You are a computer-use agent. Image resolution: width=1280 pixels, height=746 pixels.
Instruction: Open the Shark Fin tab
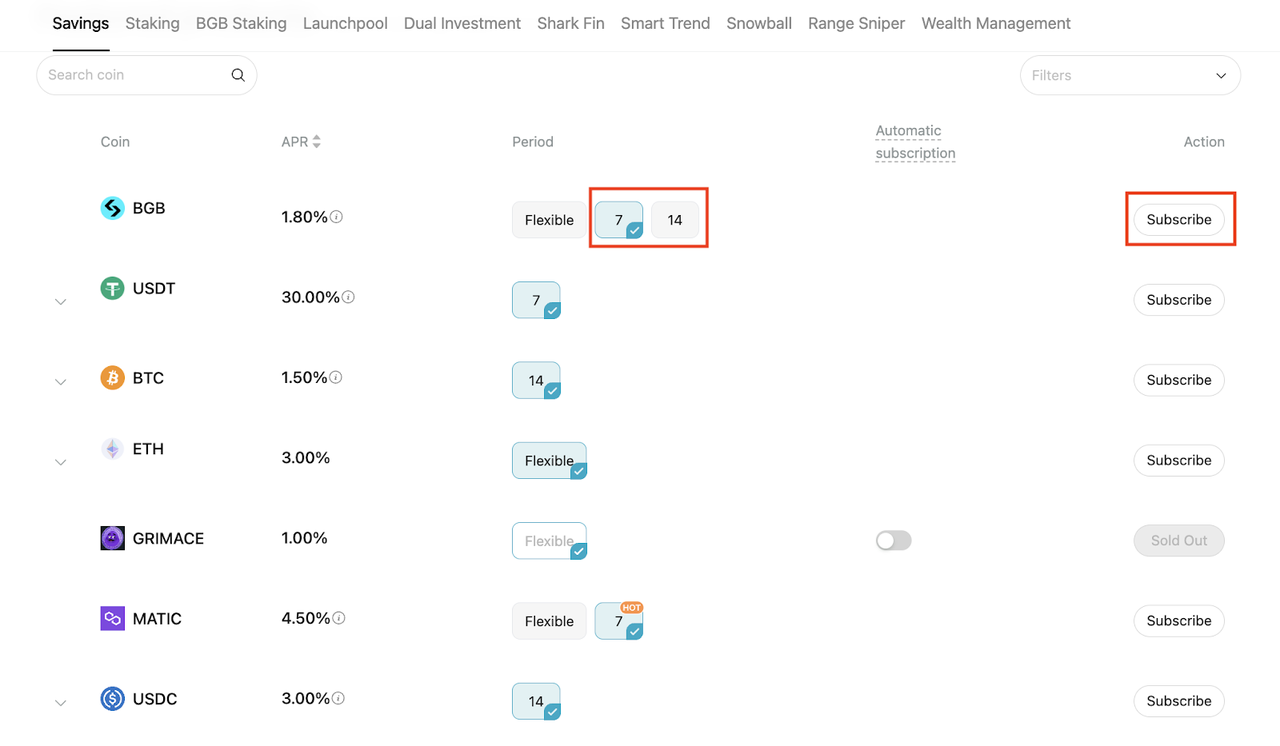(570, 23)
